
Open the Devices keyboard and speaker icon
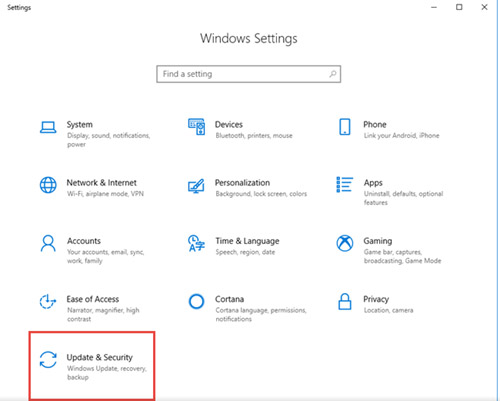[196, 126]
